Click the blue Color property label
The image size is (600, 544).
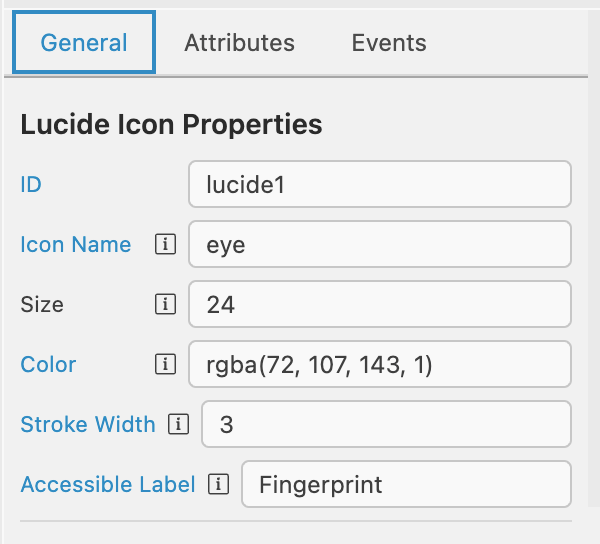tap(48, 364)
